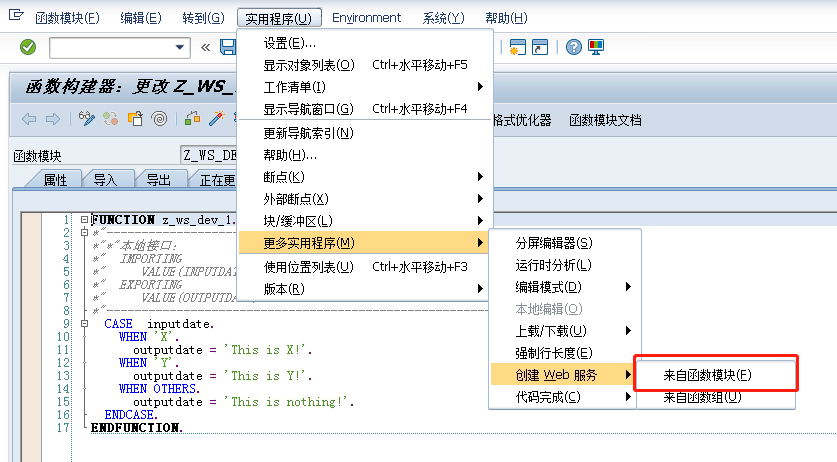Click the spiral enhance icon

(x=159, y=118)
